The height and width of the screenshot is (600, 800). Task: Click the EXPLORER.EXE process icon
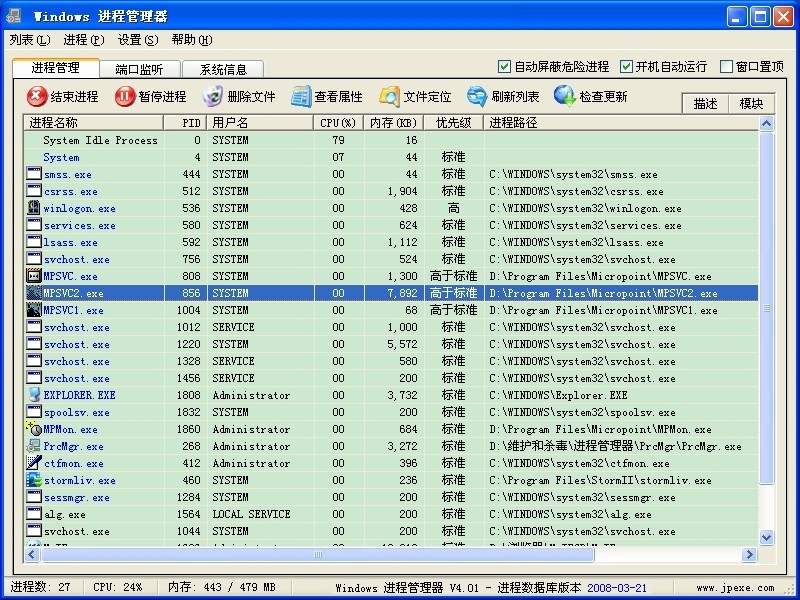[34, 395]
